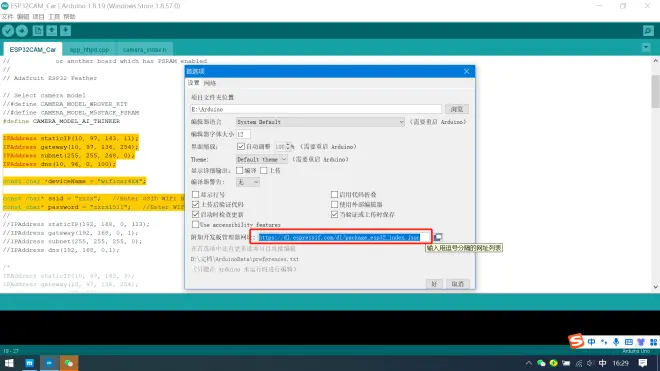This screenshot has width=660, height=371.
Task: Enable code folding checkbox
Action: [x=334, y=195]
